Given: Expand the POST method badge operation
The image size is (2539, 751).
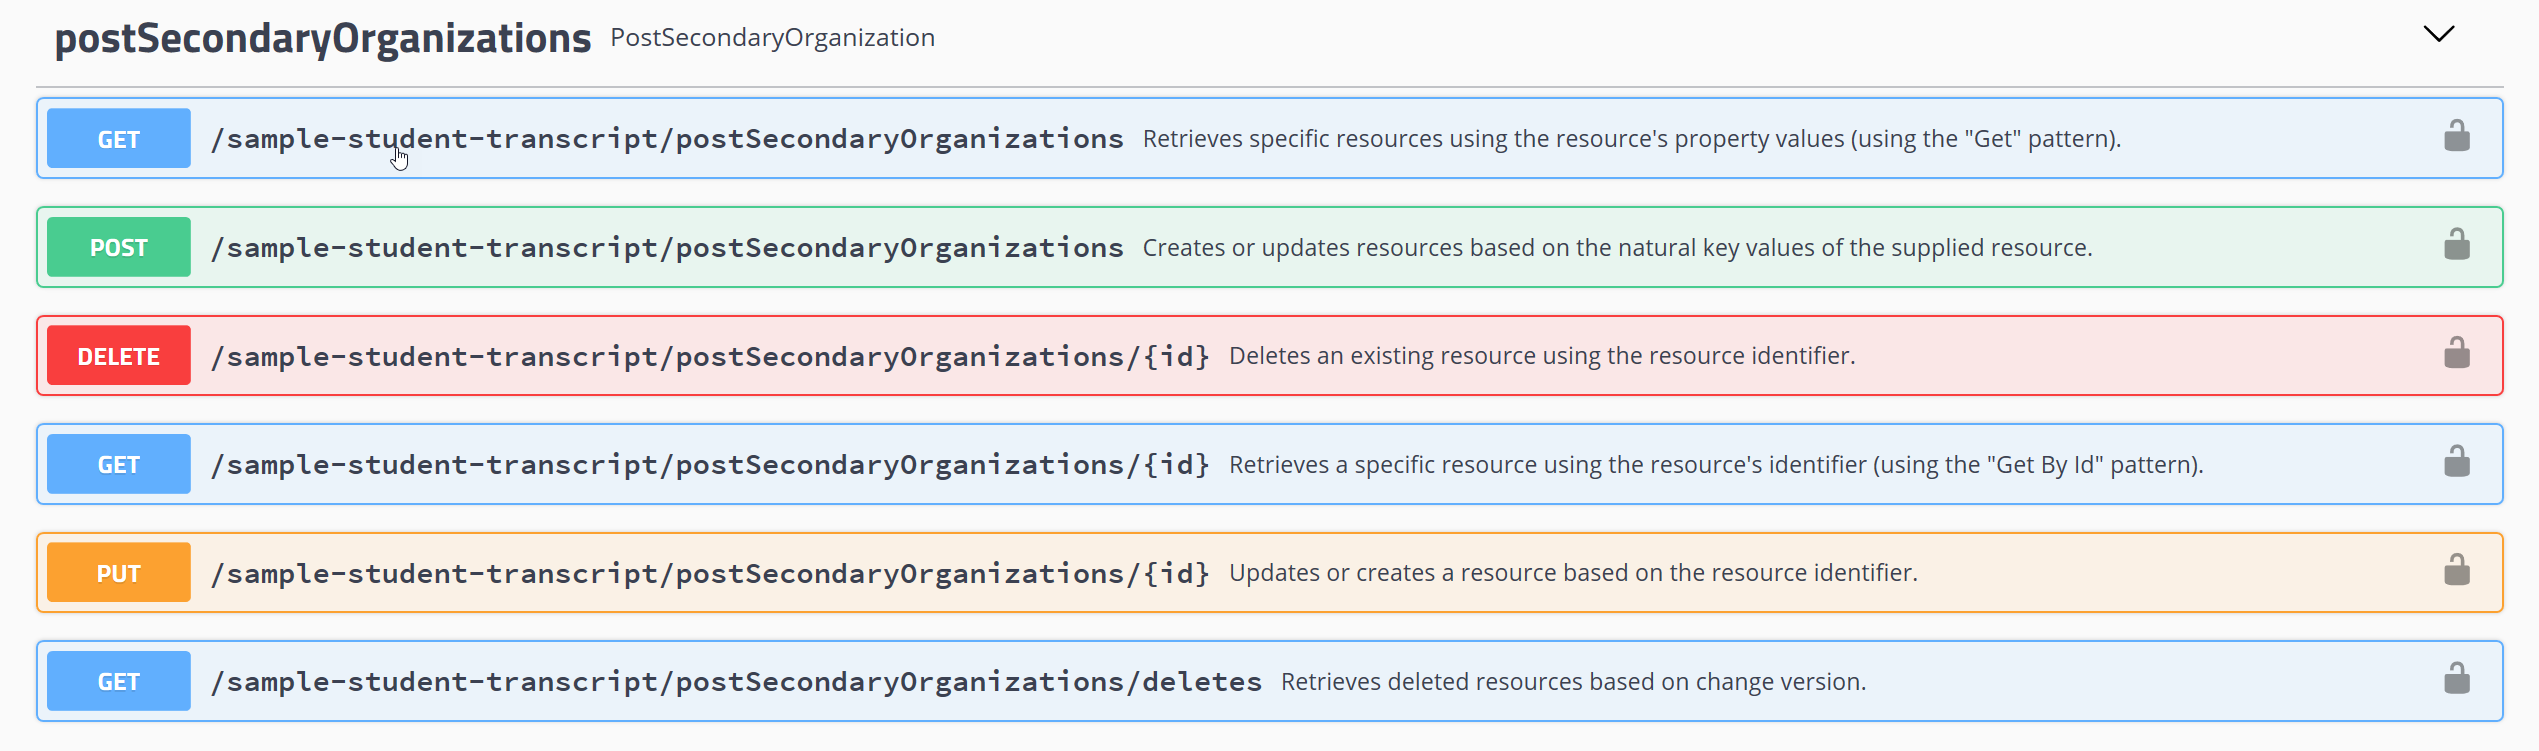Looking at the screenshot, I should pos(119,247).
